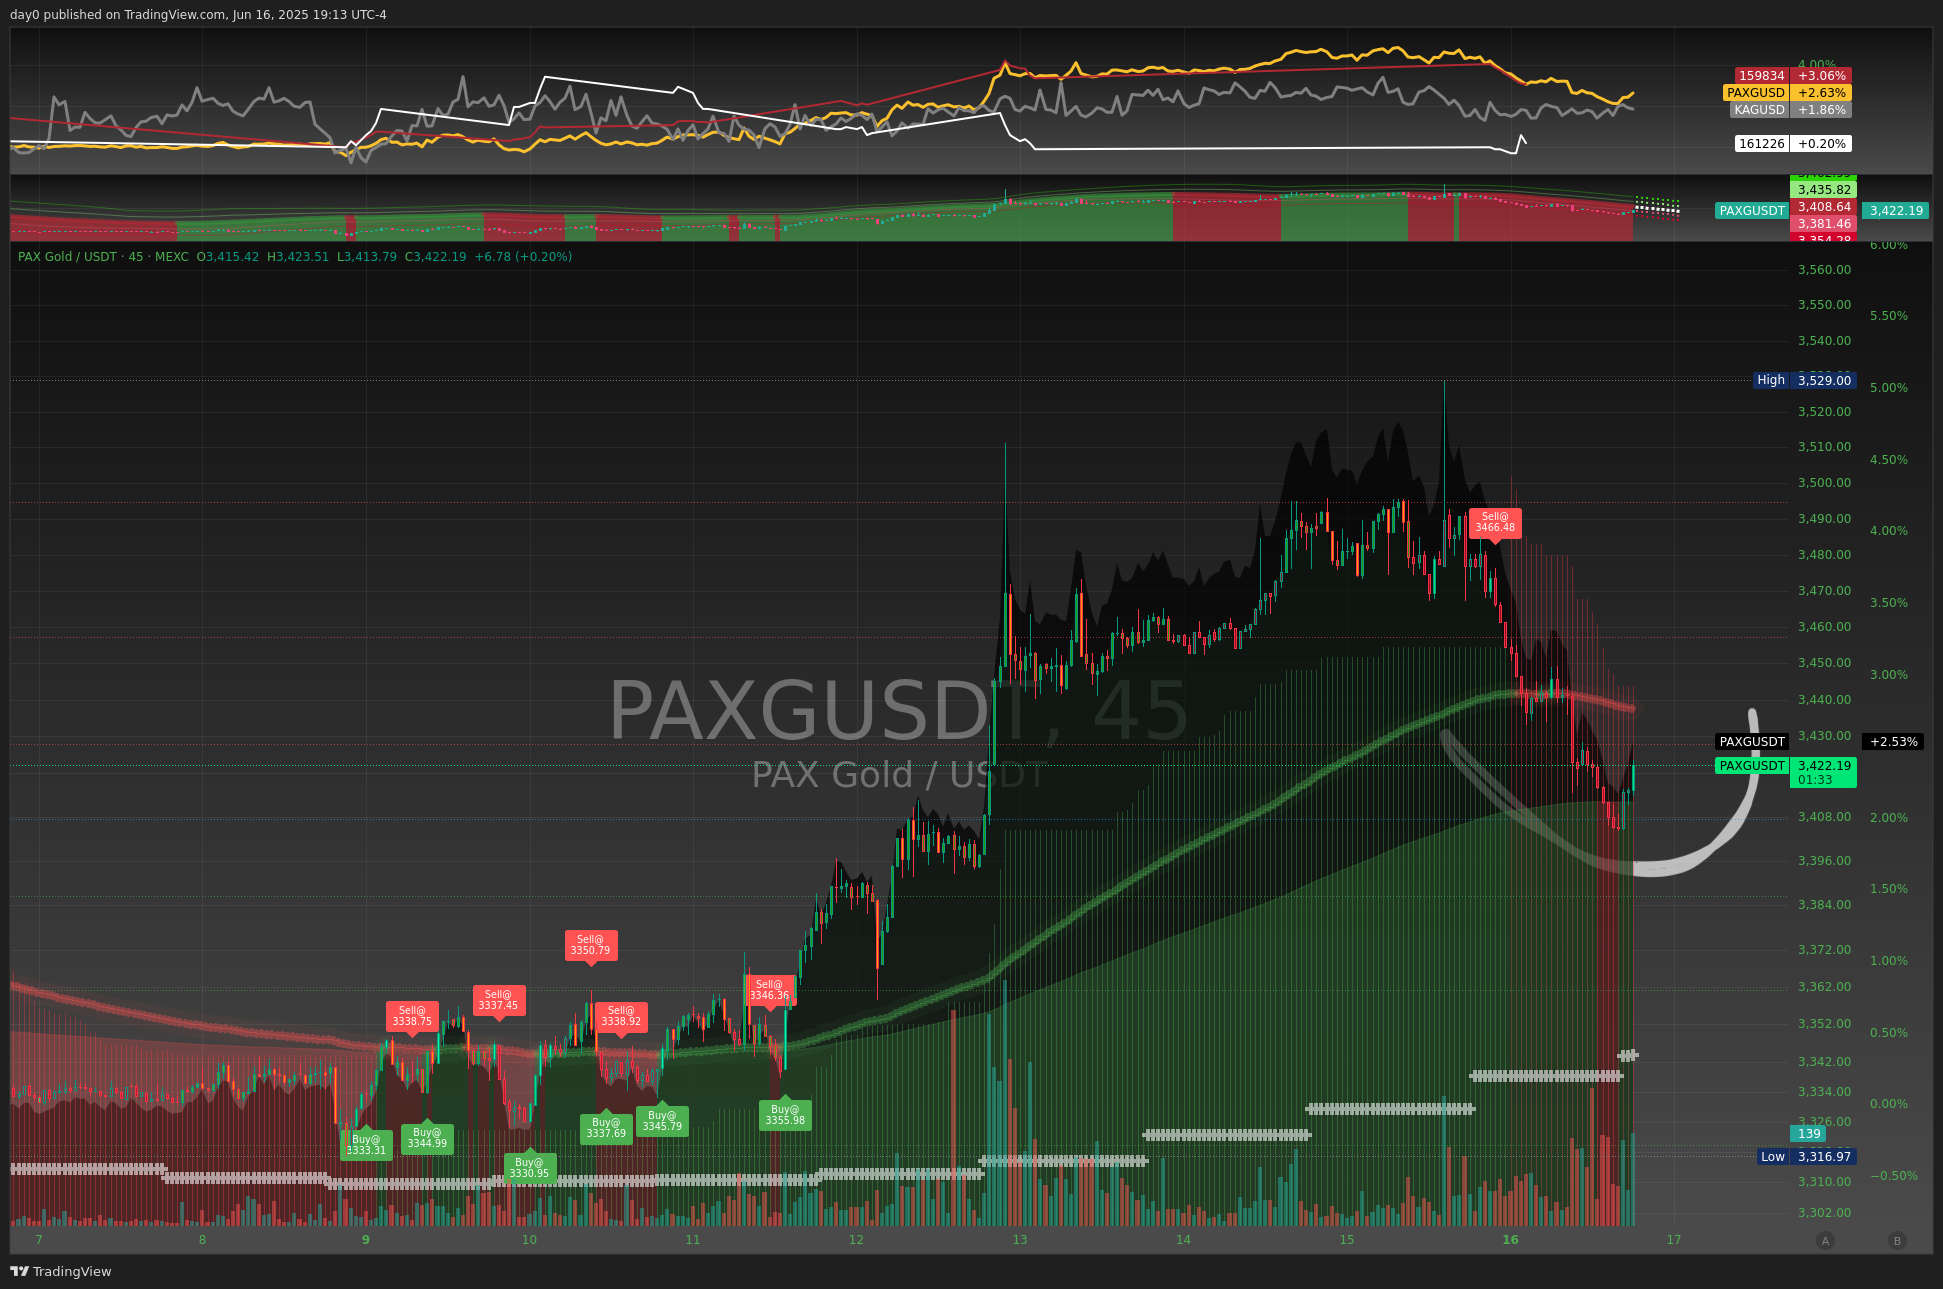Image resolution: width=1943 pixels, height=1289 pixels.
Task: Click the PAXGUSDT +2.53% label
Action: (1819, 742)
